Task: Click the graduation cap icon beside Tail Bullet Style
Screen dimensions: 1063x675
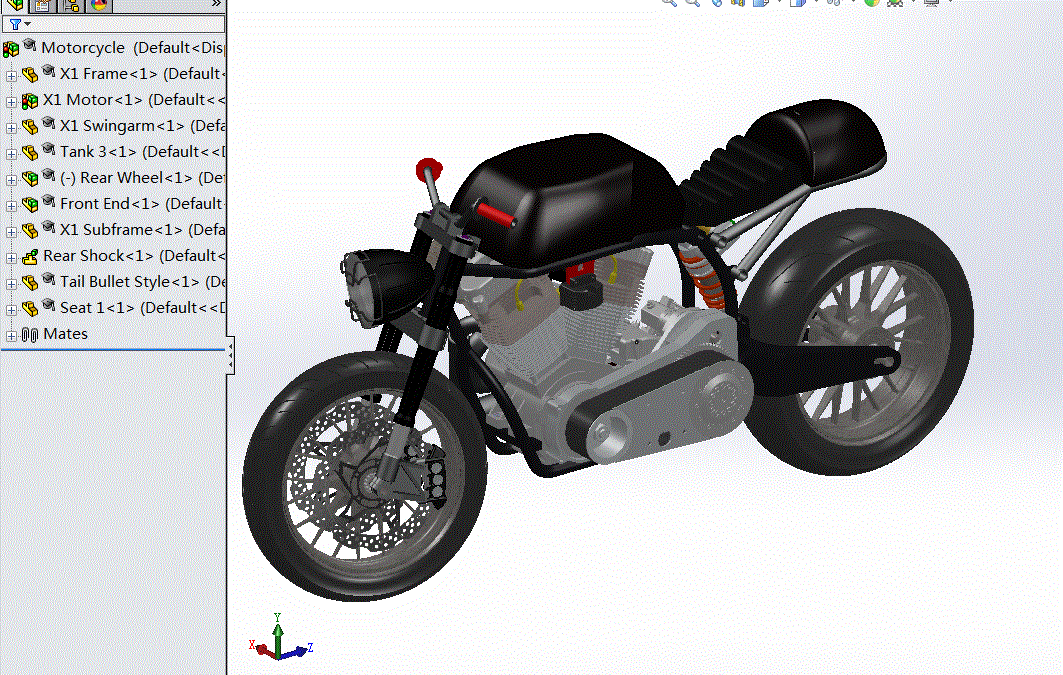Action: (x=48, y=279)
